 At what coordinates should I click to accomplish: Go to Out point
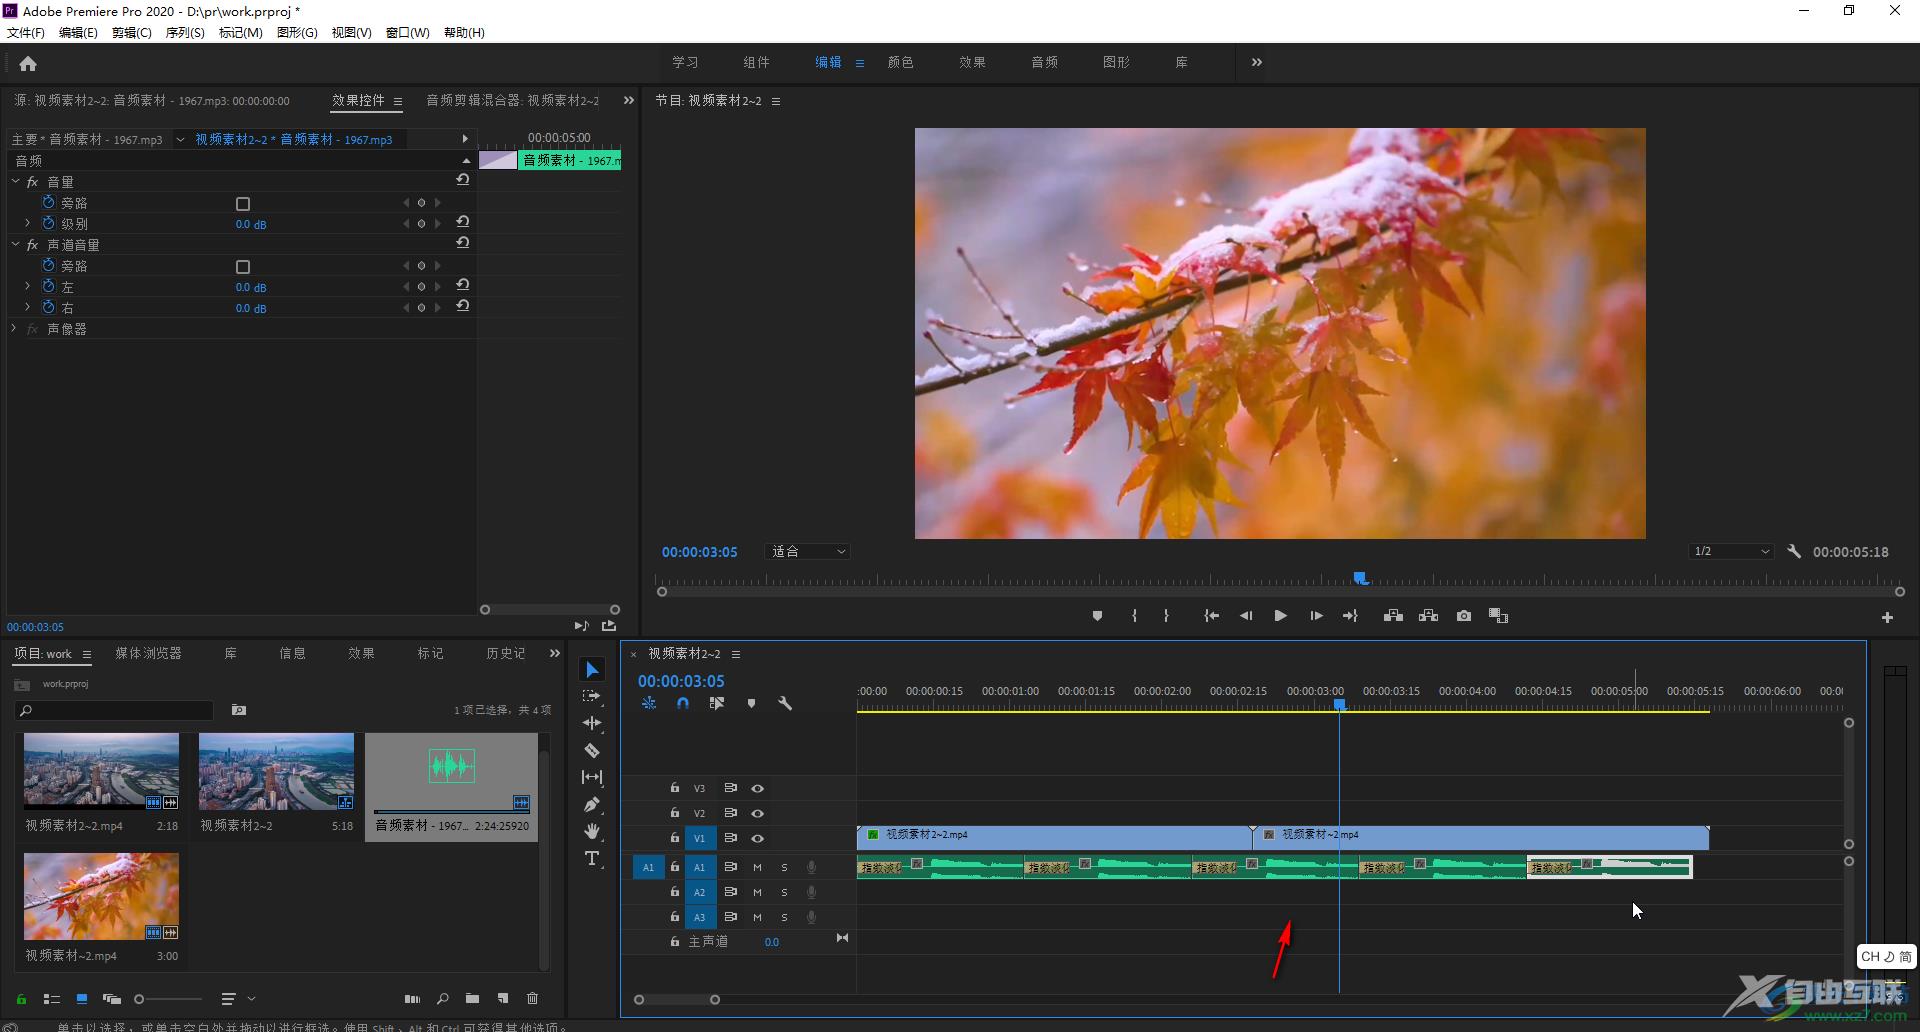1350,617
